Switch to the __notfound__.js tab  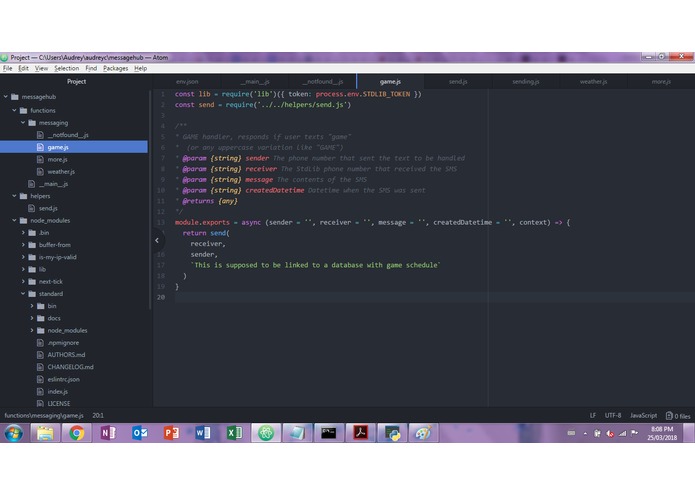click(323, 82)
